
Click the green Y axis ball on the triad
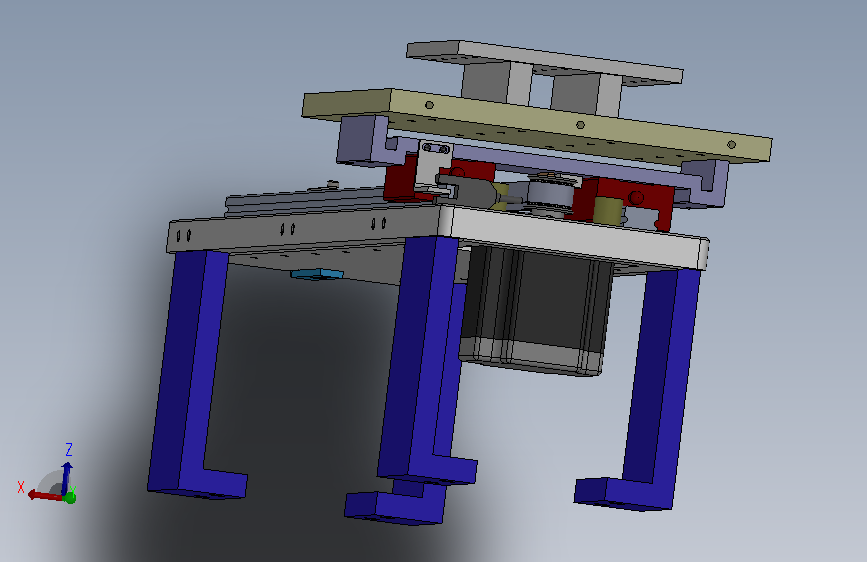[x=70, y=497]
